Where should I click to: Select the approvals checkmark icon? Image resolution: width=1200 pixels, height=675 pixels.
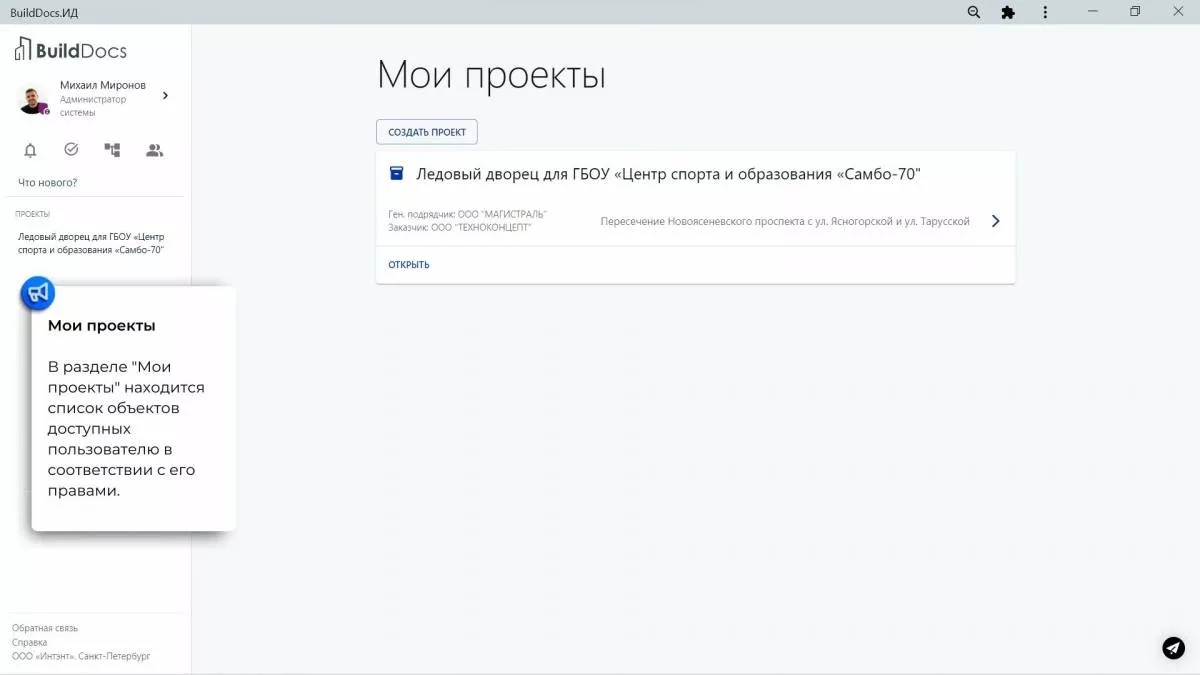[x=70, y=149]
